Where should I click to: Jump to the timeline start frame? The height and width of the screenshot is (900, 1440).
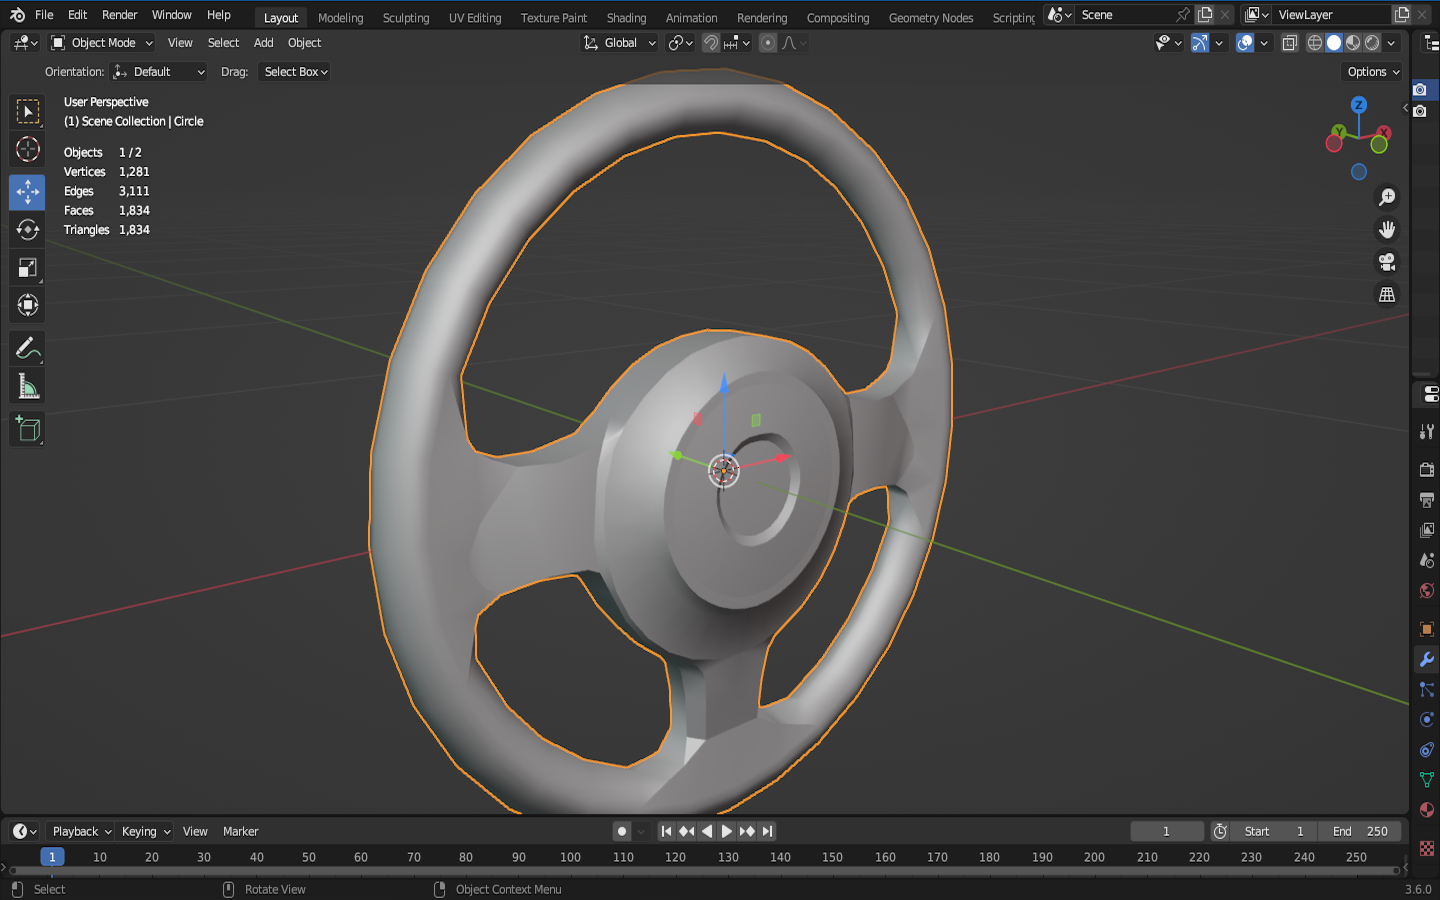[667, 831]
